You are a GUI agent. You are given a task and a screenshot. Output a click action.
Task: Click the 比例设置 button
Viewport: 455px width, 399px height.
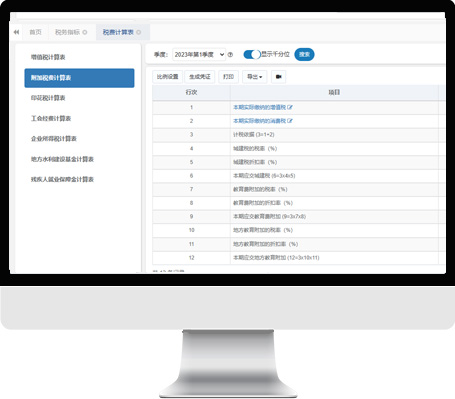(x=168, y=77)
